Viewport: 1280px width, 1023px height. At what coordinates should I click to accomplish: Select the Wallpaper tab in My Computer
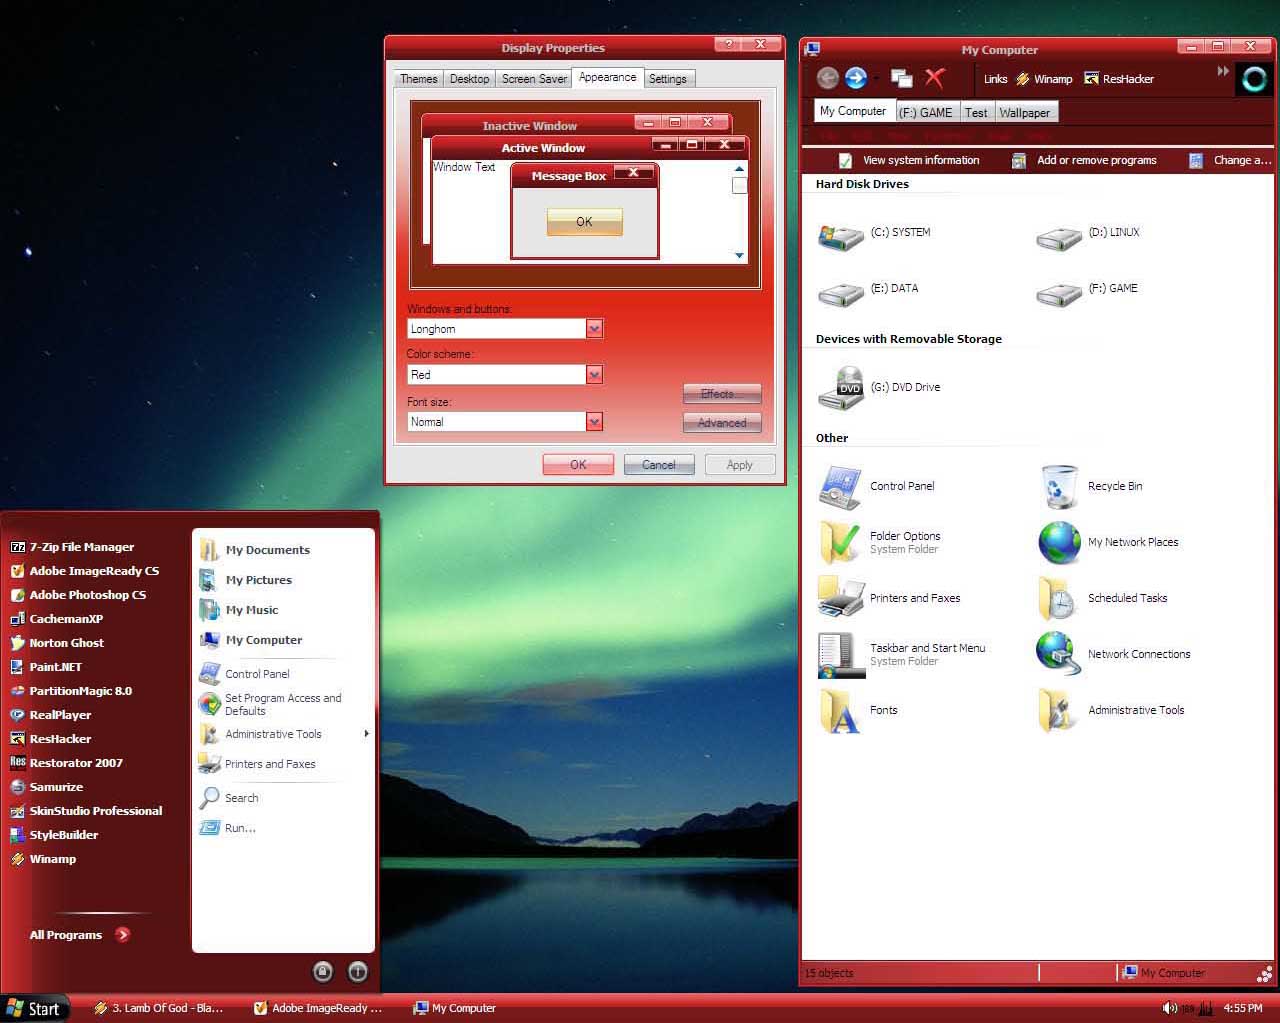point(1024,113)
